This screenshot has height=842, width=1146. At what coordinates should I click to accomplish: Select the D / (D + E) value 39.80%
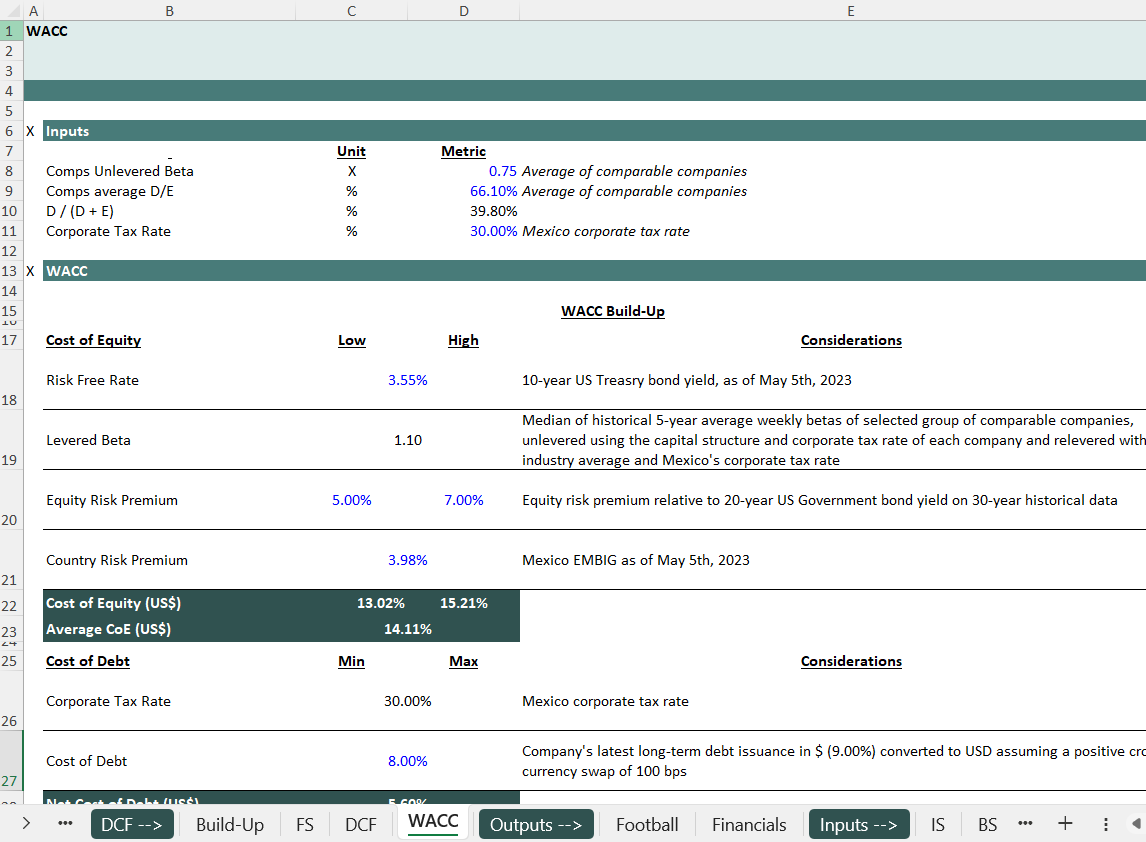point(493,211)
